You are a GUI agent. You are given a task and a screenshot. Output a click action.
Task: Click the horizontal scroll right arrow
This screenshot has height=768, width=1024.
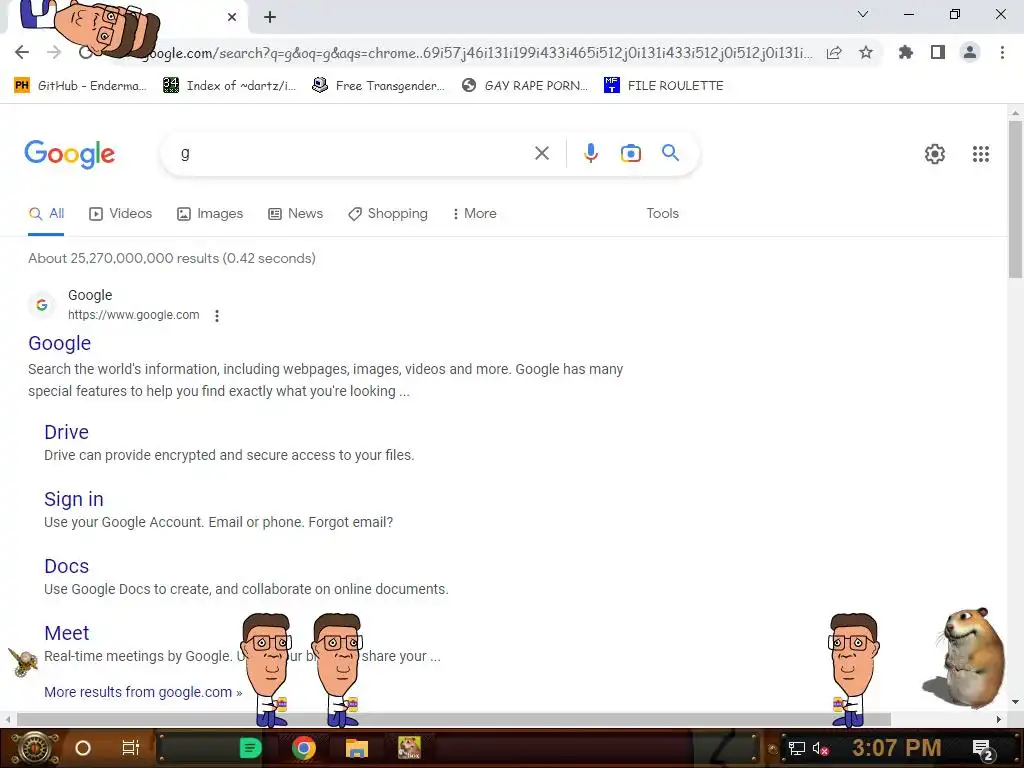tap(999, 719)
